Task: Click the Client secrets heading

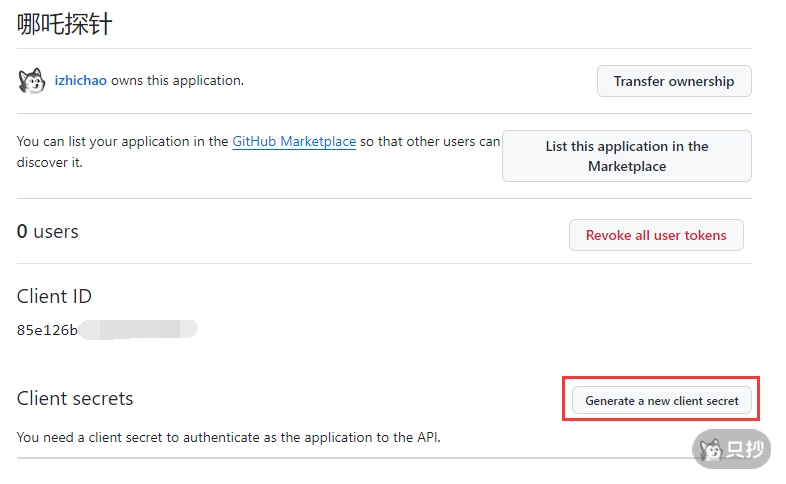Action: [x=75, y=398]
